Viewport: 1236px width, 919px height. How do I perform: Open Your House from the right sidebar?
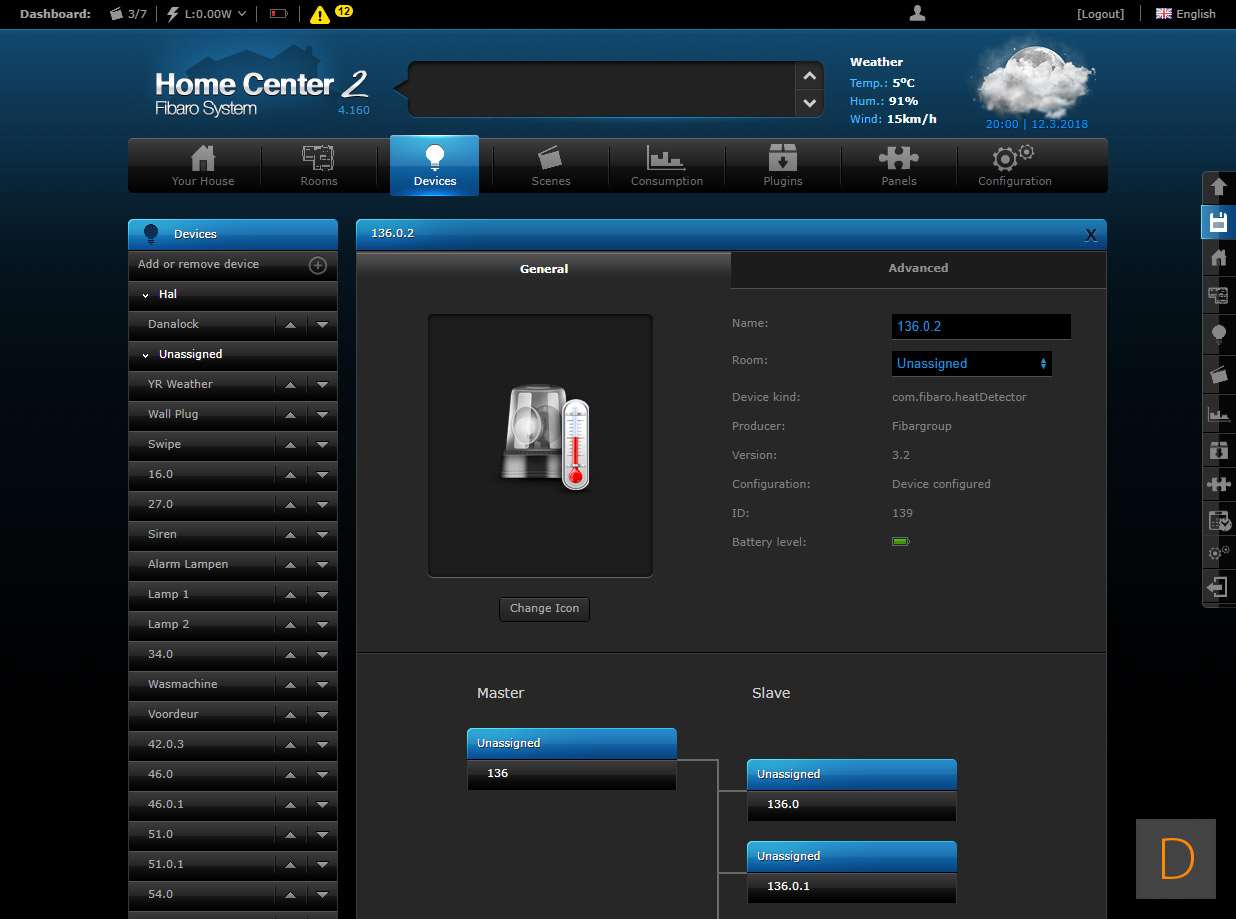coord(1218,258)
